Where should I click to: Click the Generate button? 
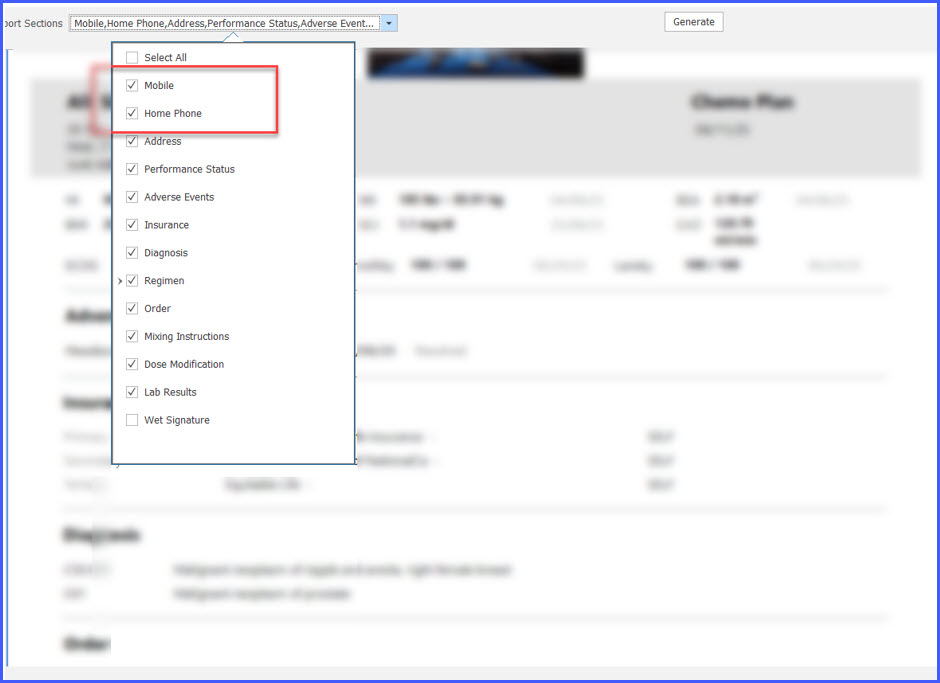pyautogui.click(x=694, y=22)
